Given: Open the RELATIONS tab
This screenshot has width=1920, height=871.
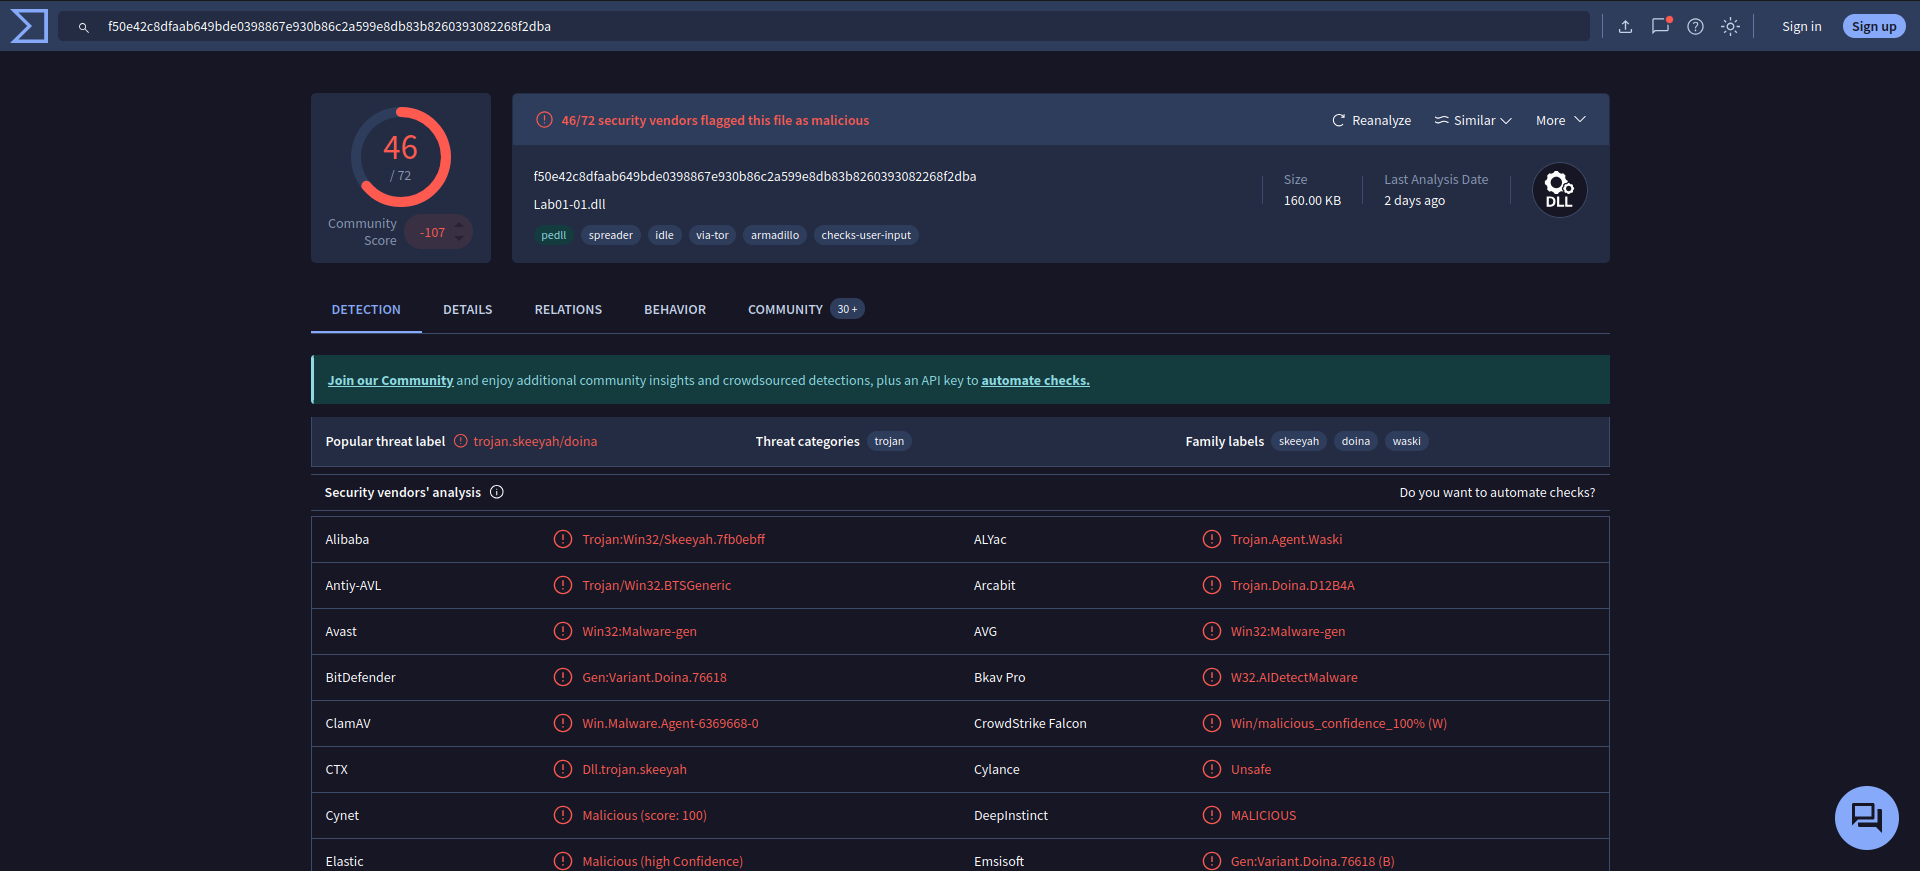Looking at the screenshot, I should click(x=568, y=310).
